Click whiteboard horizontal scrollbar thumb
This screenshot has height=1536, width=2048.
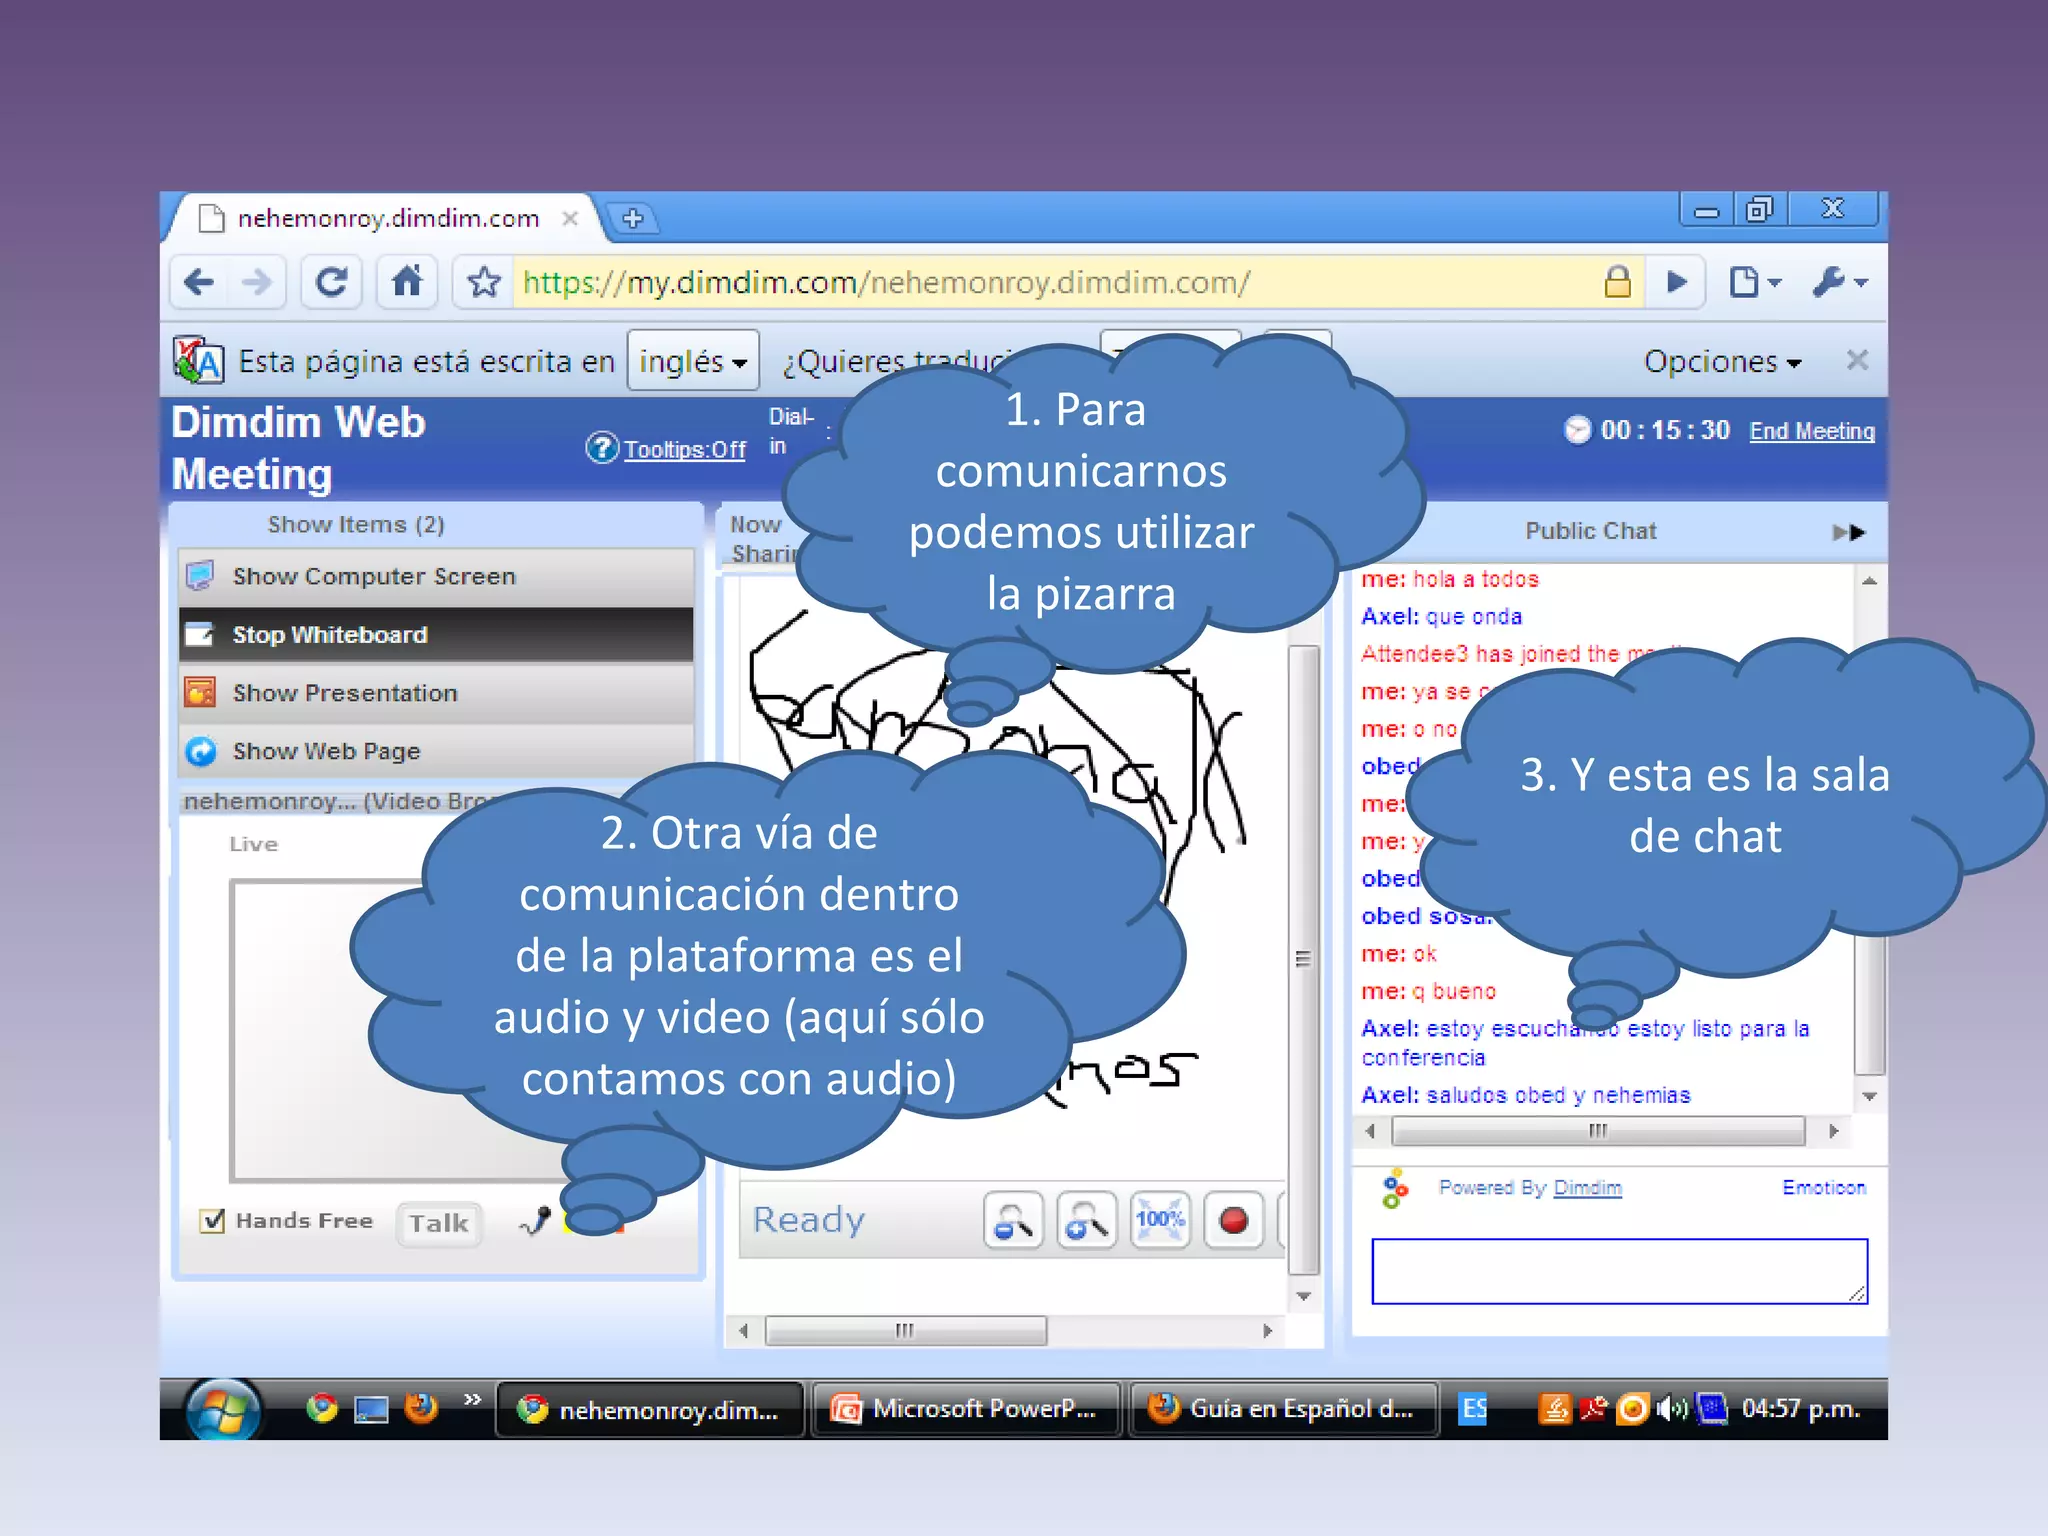point(906,1331)
